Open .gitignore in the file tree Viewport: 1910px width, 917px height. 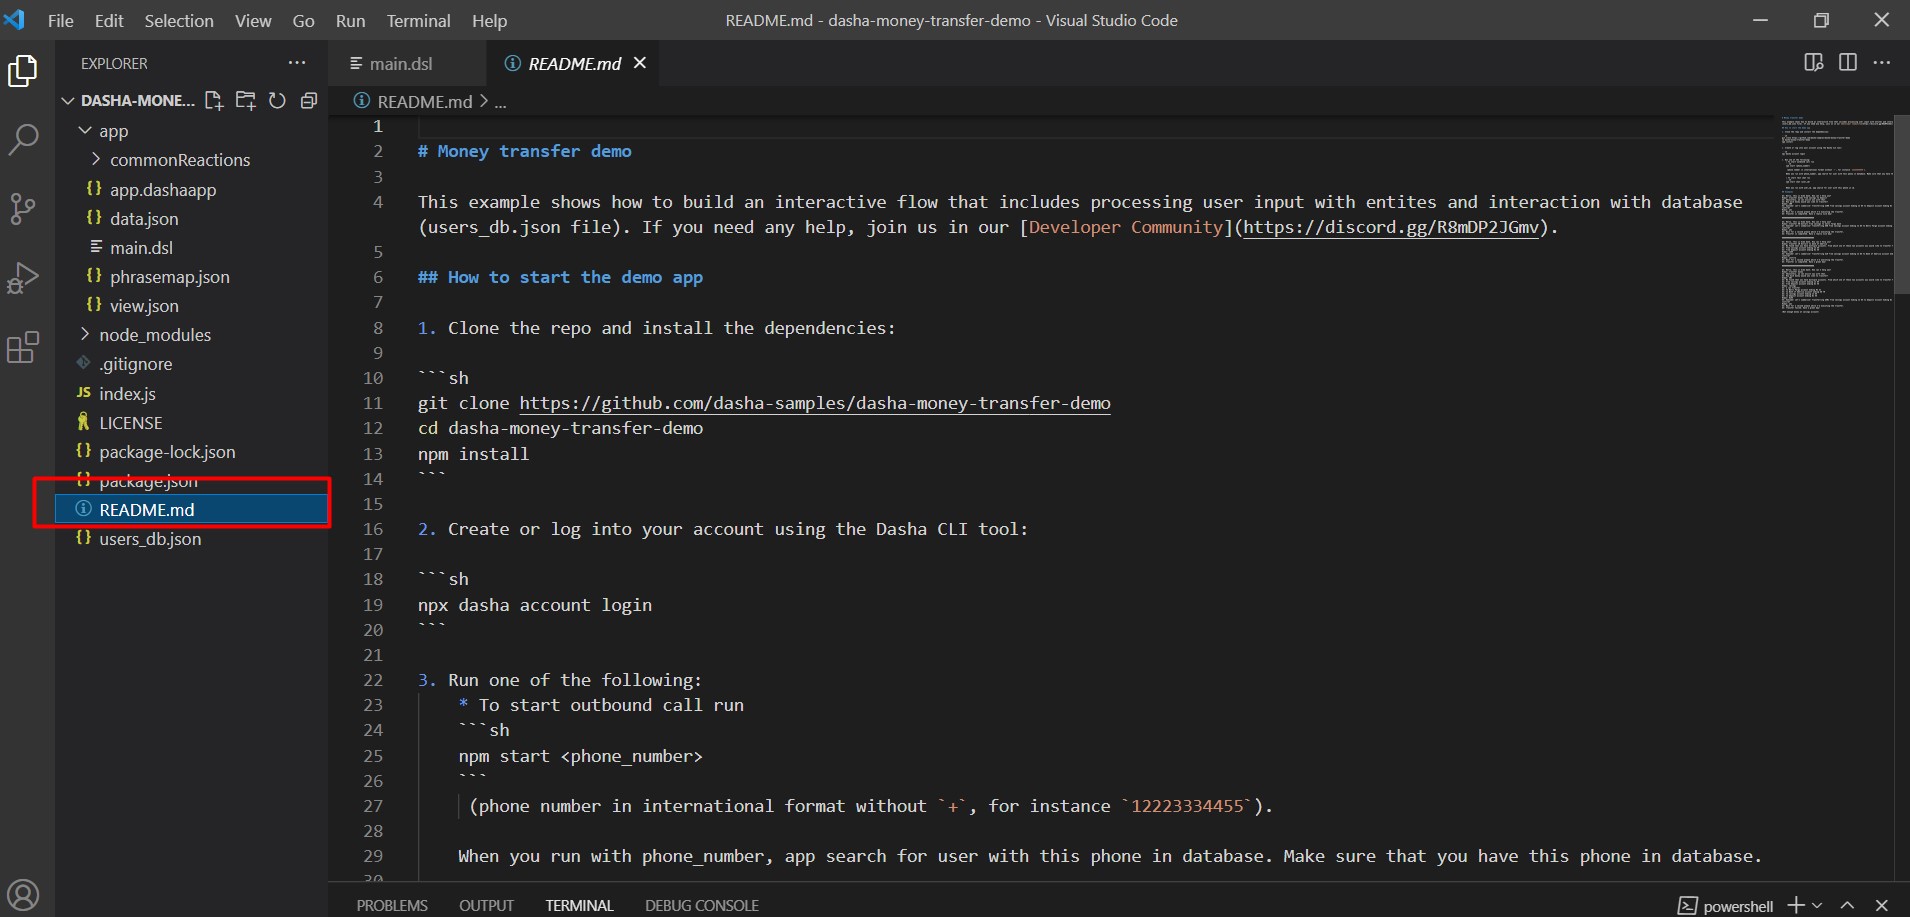[191, 364]
